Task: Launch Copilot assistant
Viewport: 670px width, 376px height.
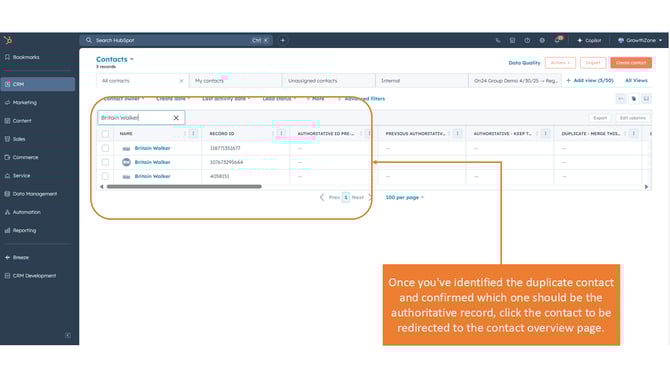Action: tap(589, 40)
